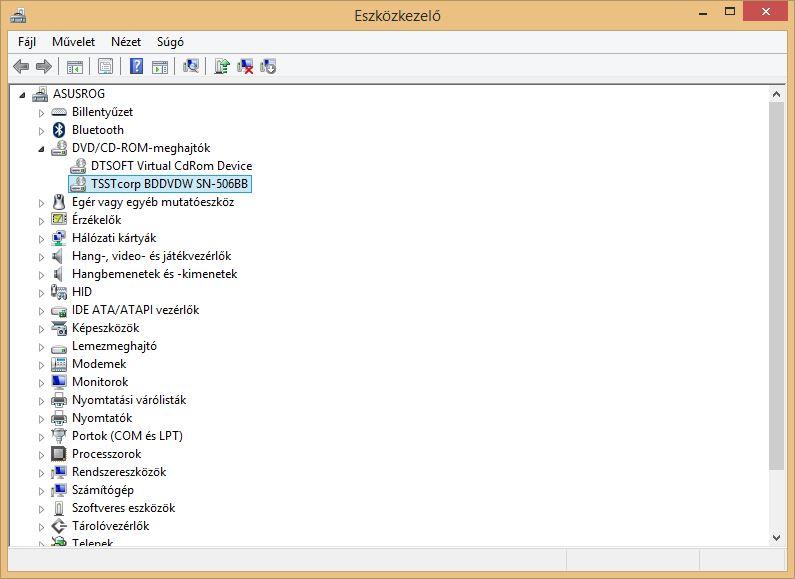Select the 'Rendszereszközök' label
Viewport: 795px width, 579px height.
(119, 472)
